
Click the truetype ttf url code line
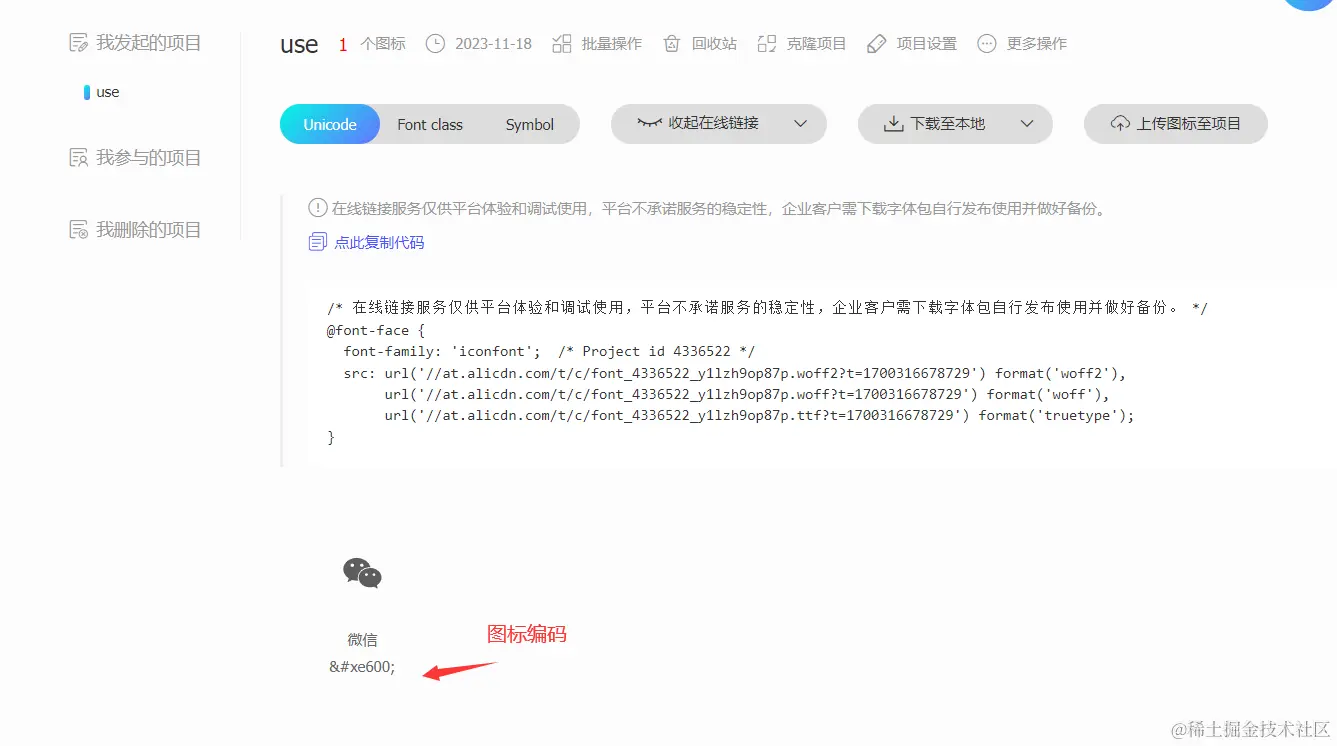pyautogui.click(x=759, y=415)
